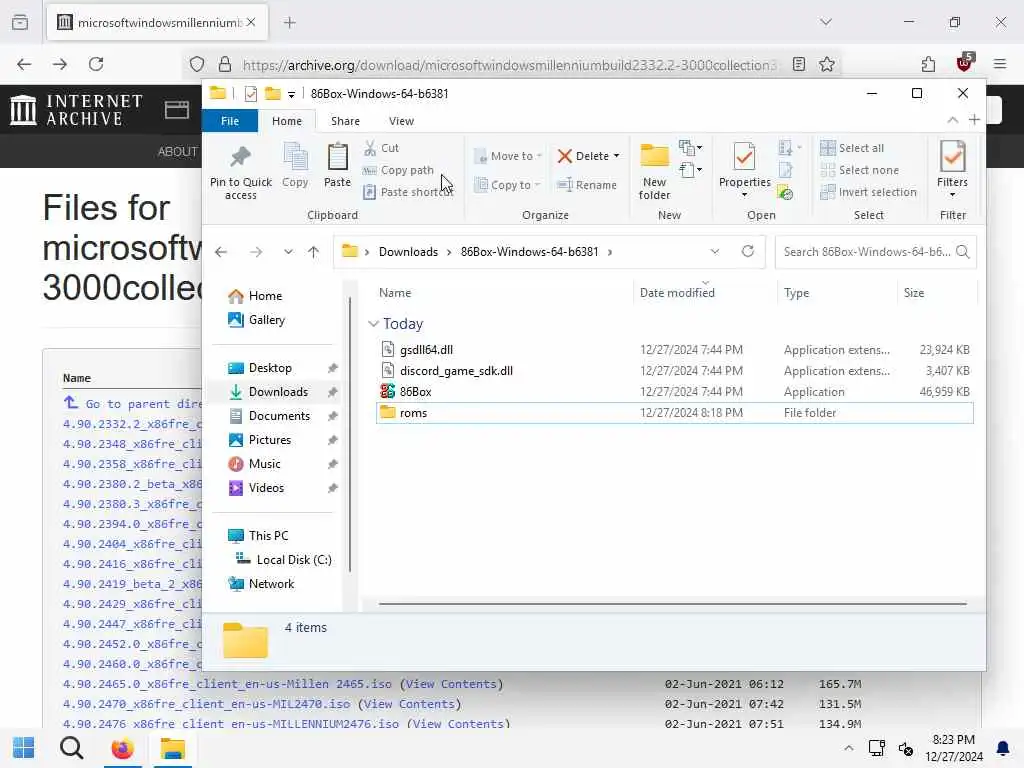
Task: Open a new Firefox tab
Action: point(290,23)
